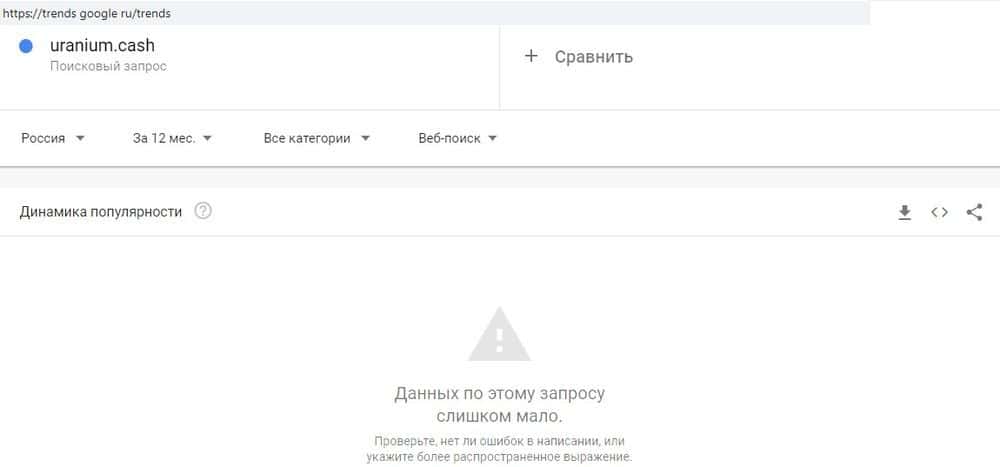Click Сравнить to add a comparison term
This screenshot has width=1000, height=467.
pos(593,57)
